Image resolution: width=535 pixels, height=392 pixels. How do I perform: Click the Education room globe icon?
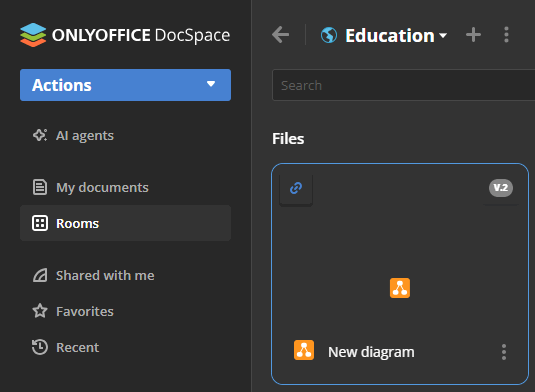pyautogui.click(x=329, y=35)
